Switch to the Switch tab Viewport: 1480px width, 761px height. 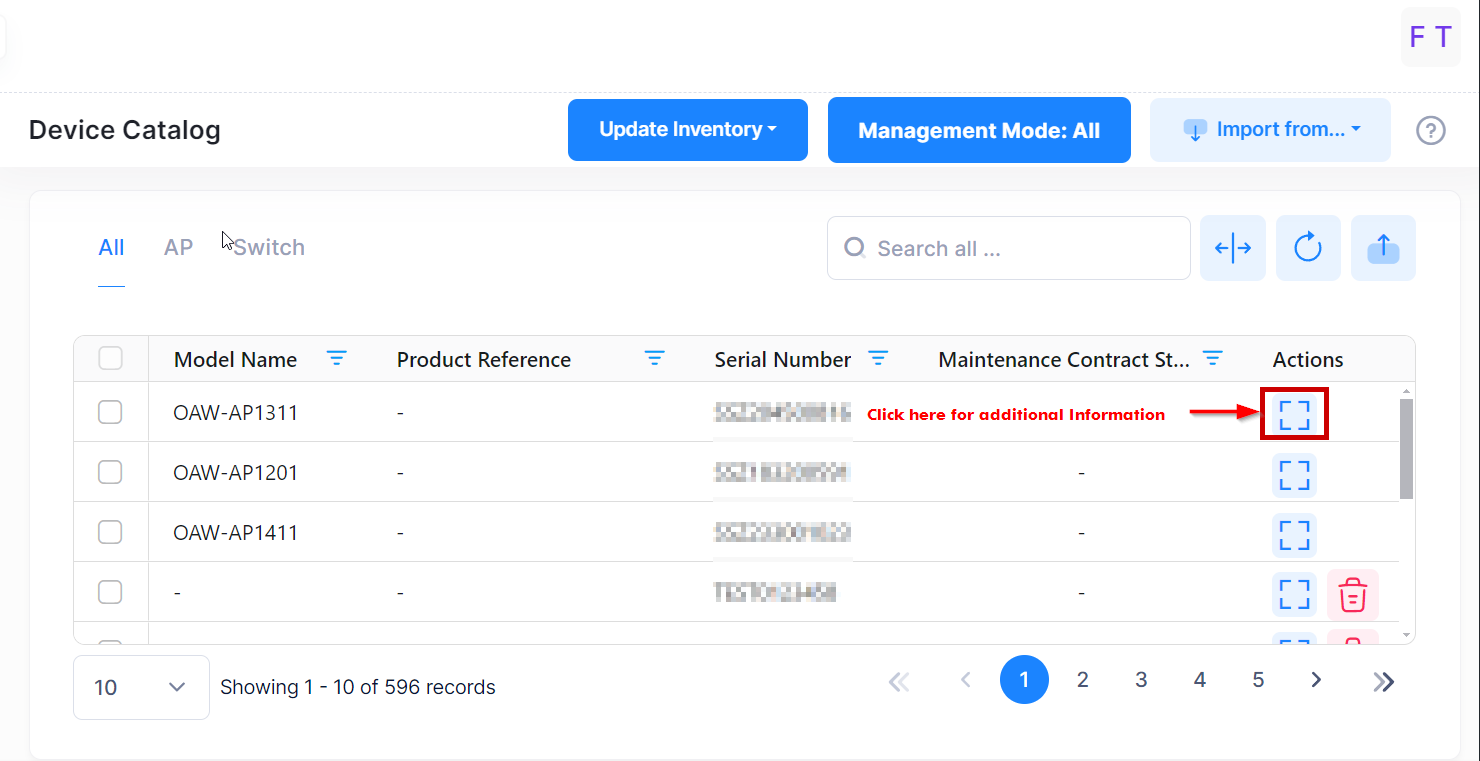tap(270, 248)
